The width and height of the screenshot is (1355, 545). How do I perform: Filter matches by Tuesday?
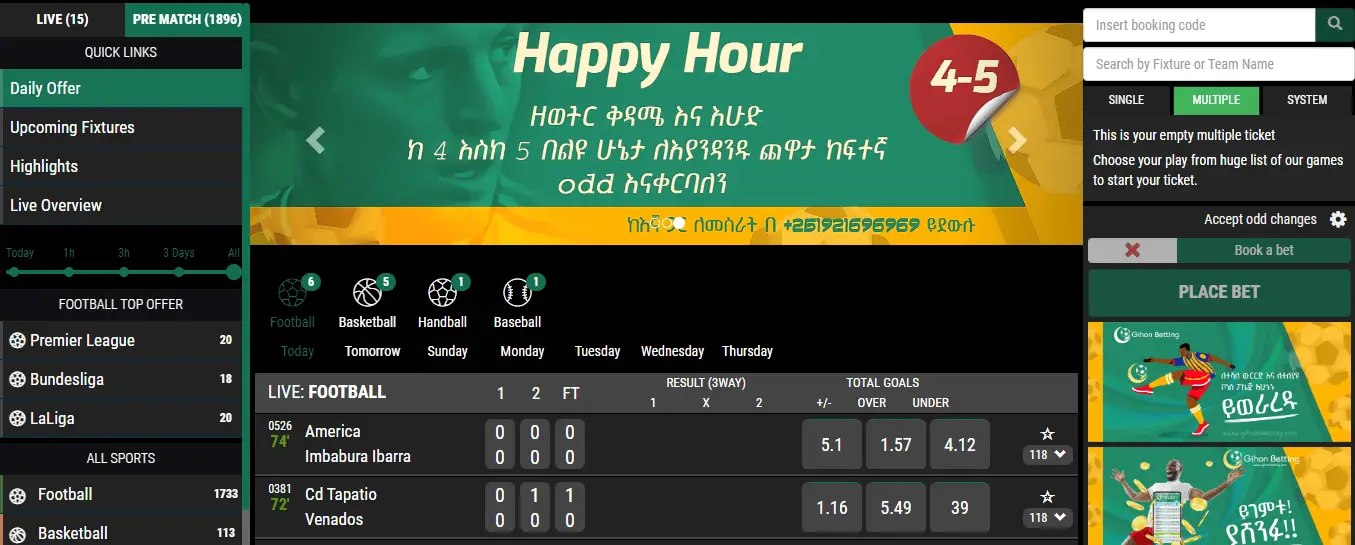597,351
